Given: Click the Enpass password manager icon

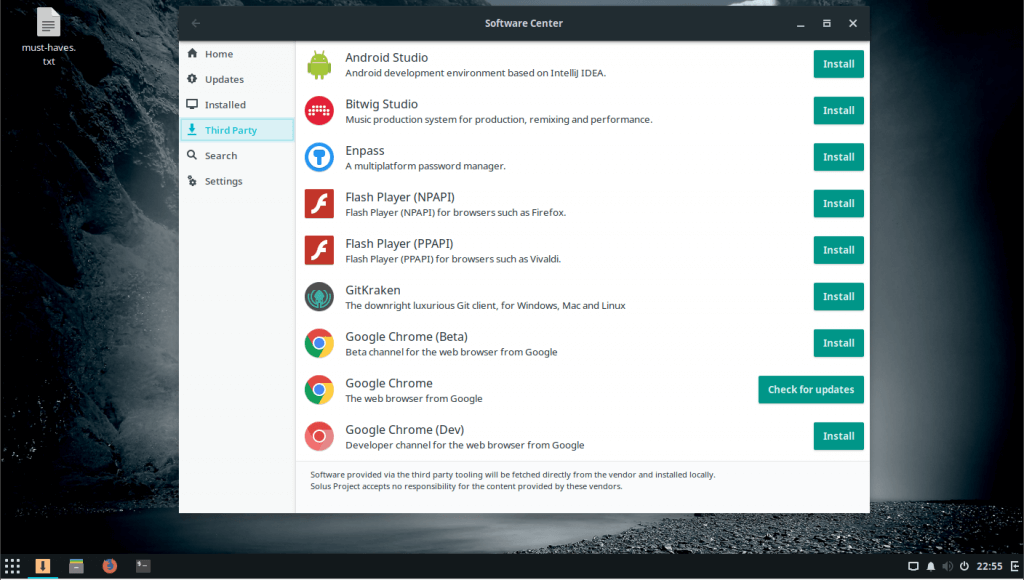Looking at the screenshot, I should [319, 157].
